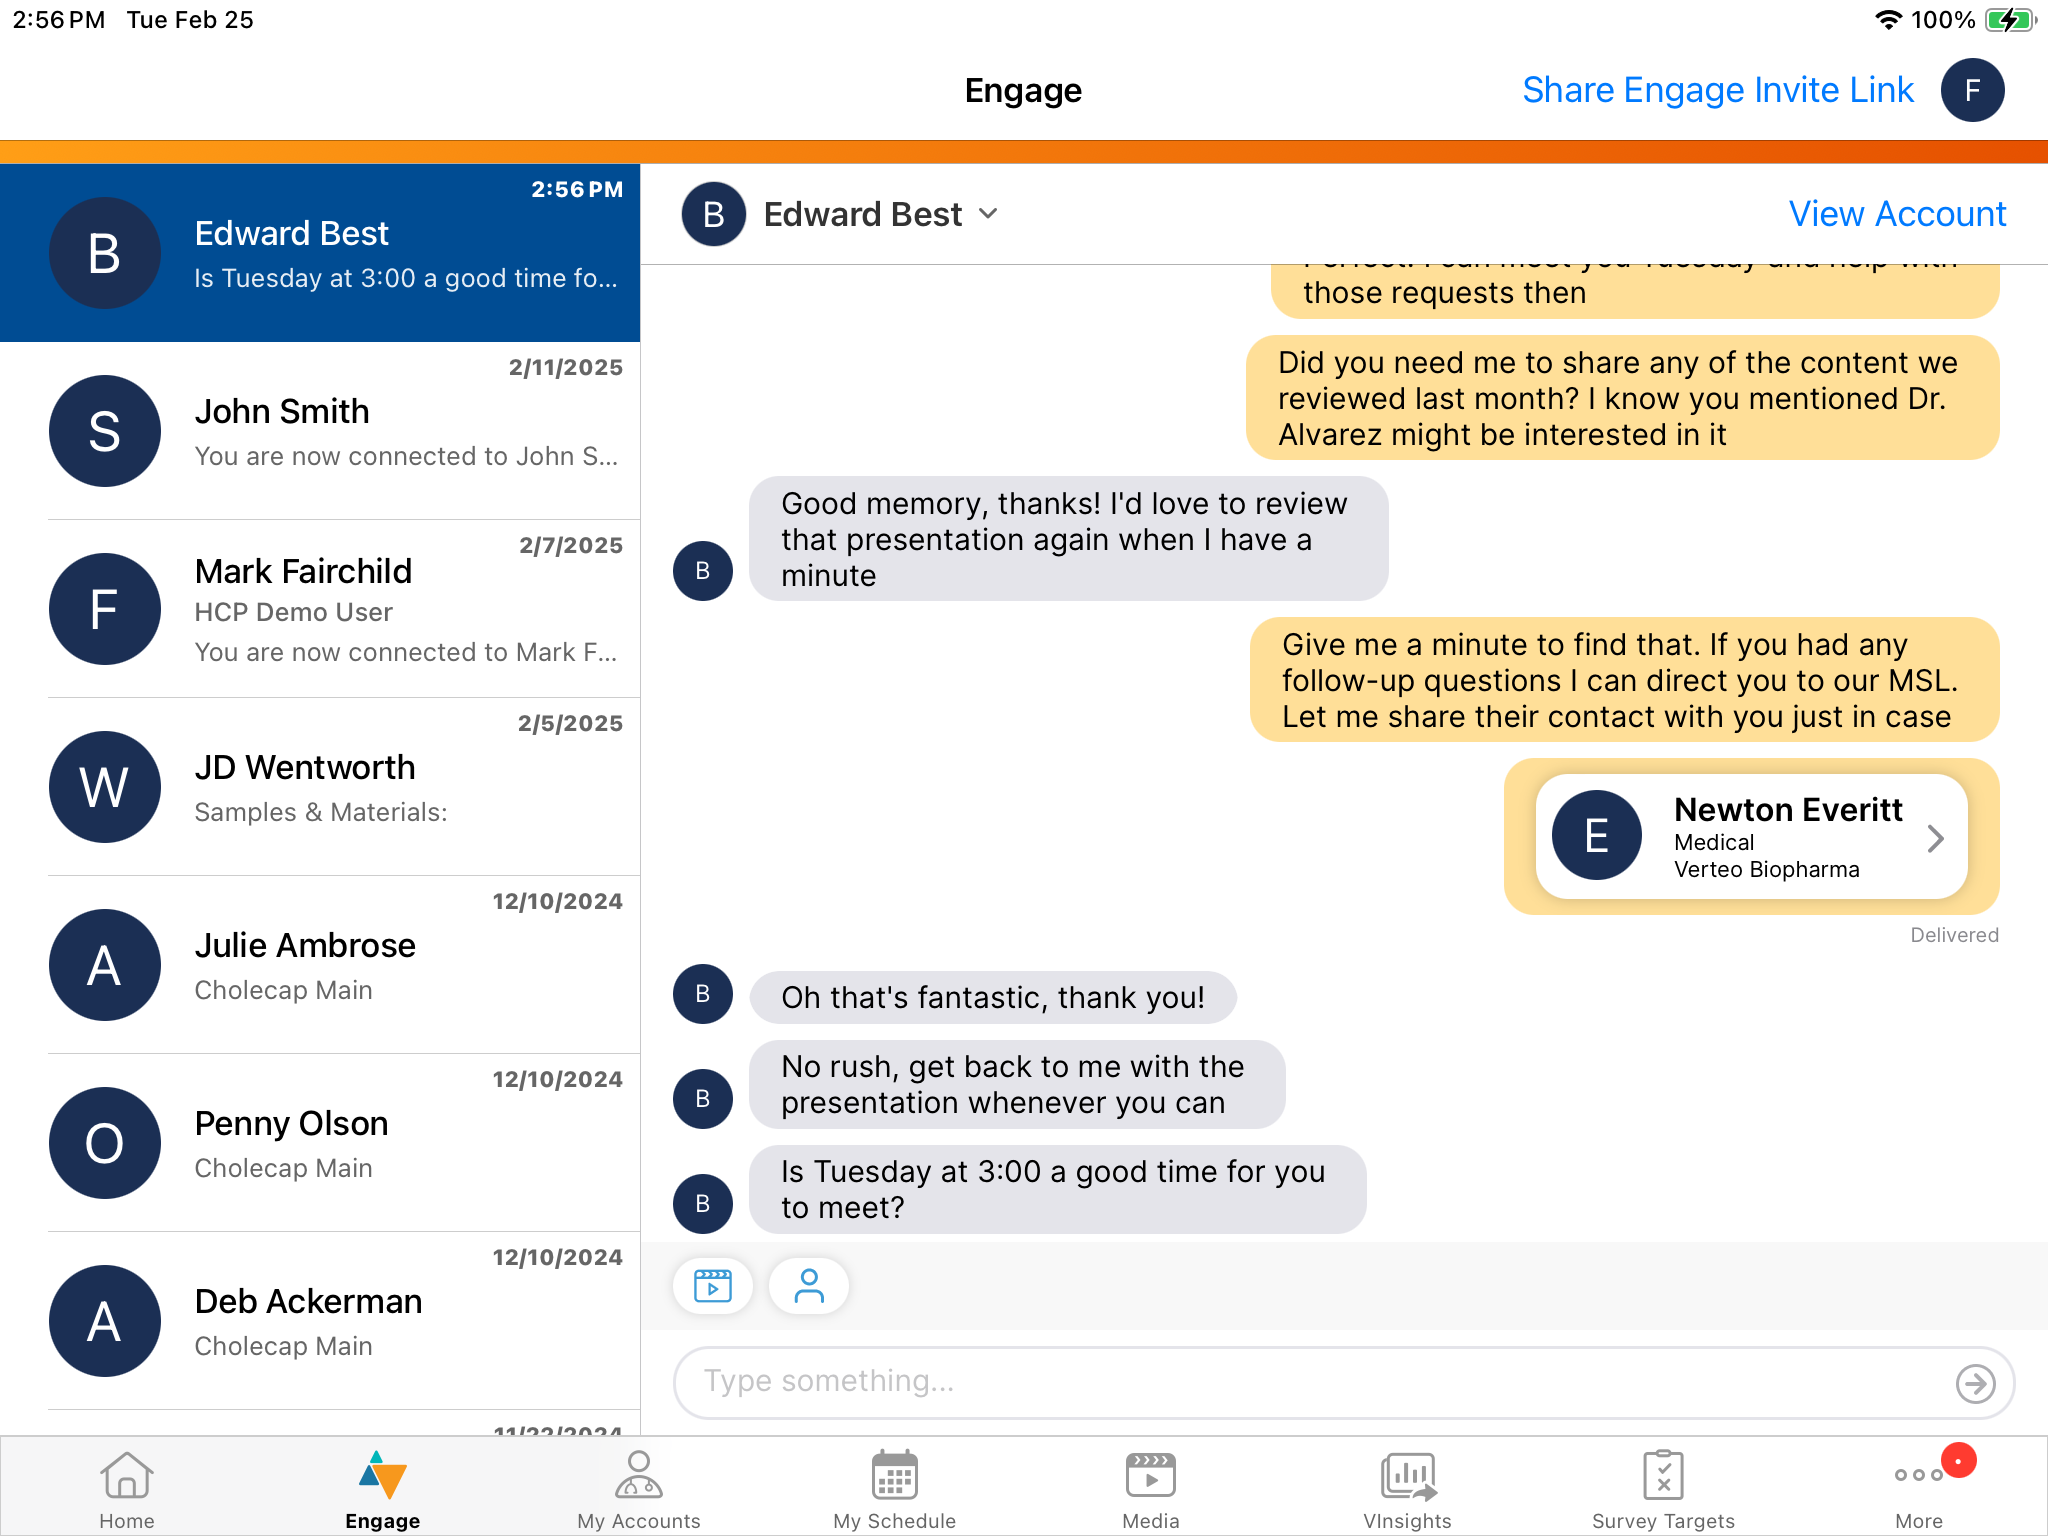Screen dimensions: 2048x1536
Task: Open Julie Ambrose conversation
Action: [x=320, y=965]
